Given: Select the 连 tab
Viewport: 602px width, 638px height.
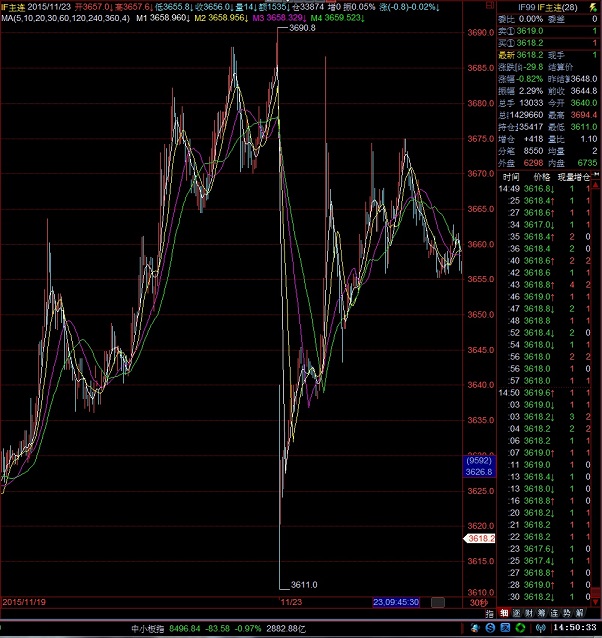Looking at the screenshot, I should [554, 613].
